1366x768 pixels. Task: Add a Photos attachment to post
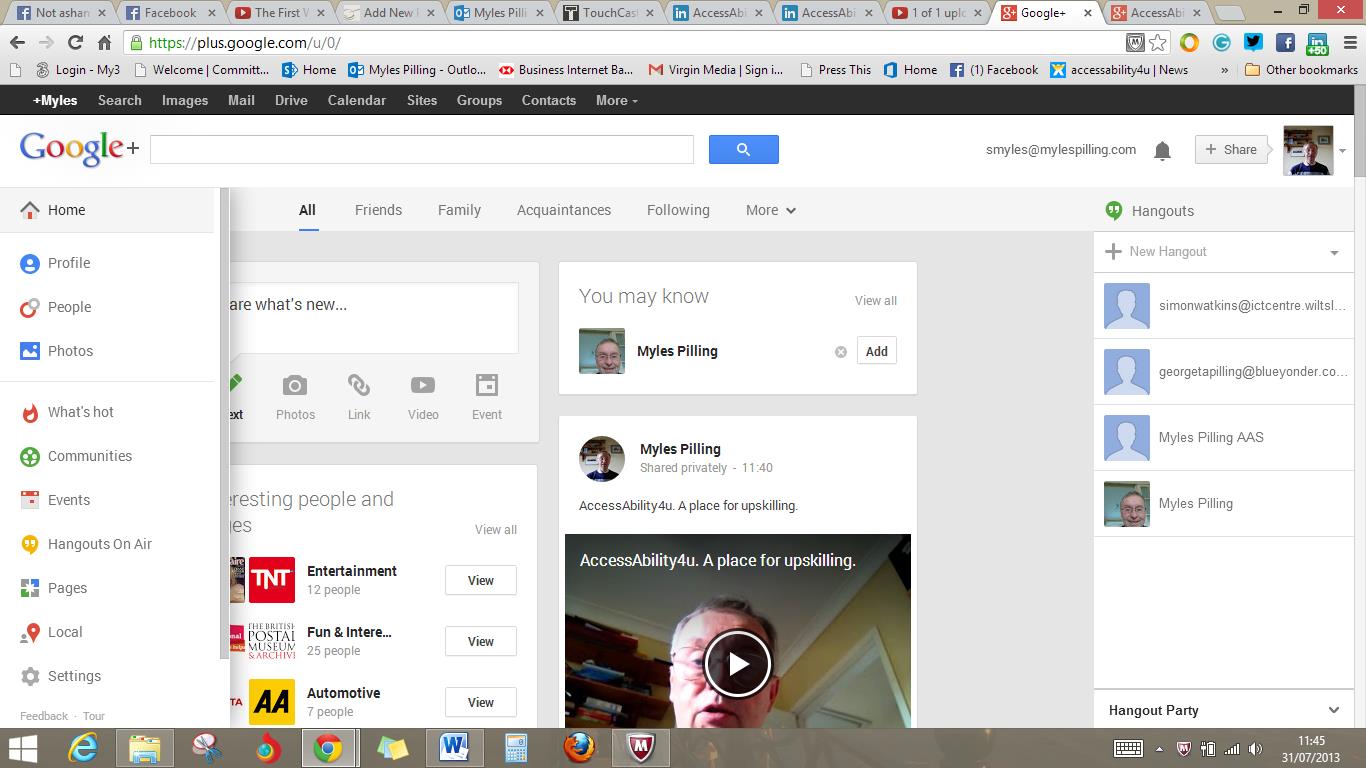pyautogui.click(x=295, y=397)
